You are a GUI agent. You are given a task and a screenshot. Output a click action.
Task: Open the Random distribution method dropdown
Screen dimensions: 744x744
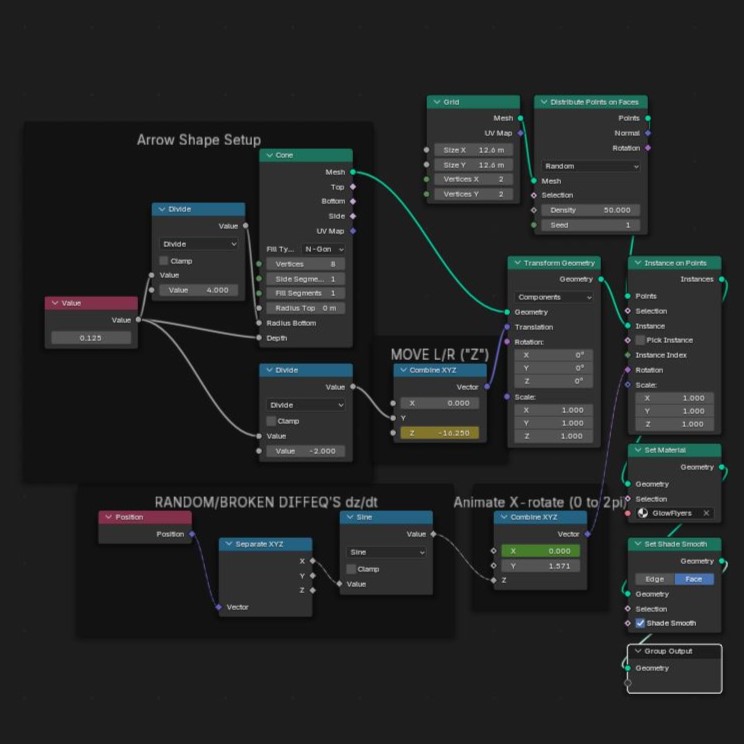coord(590,166)
